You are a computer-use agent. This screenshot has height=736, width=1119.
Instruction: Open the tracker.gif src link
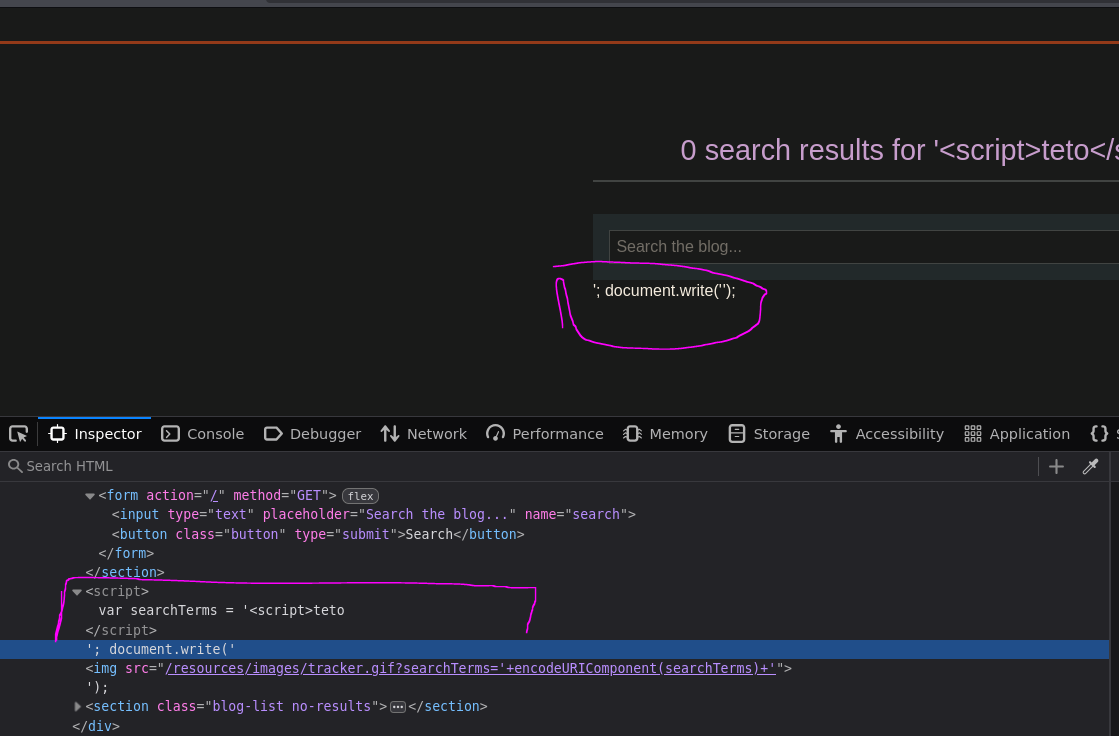(470, 668)
